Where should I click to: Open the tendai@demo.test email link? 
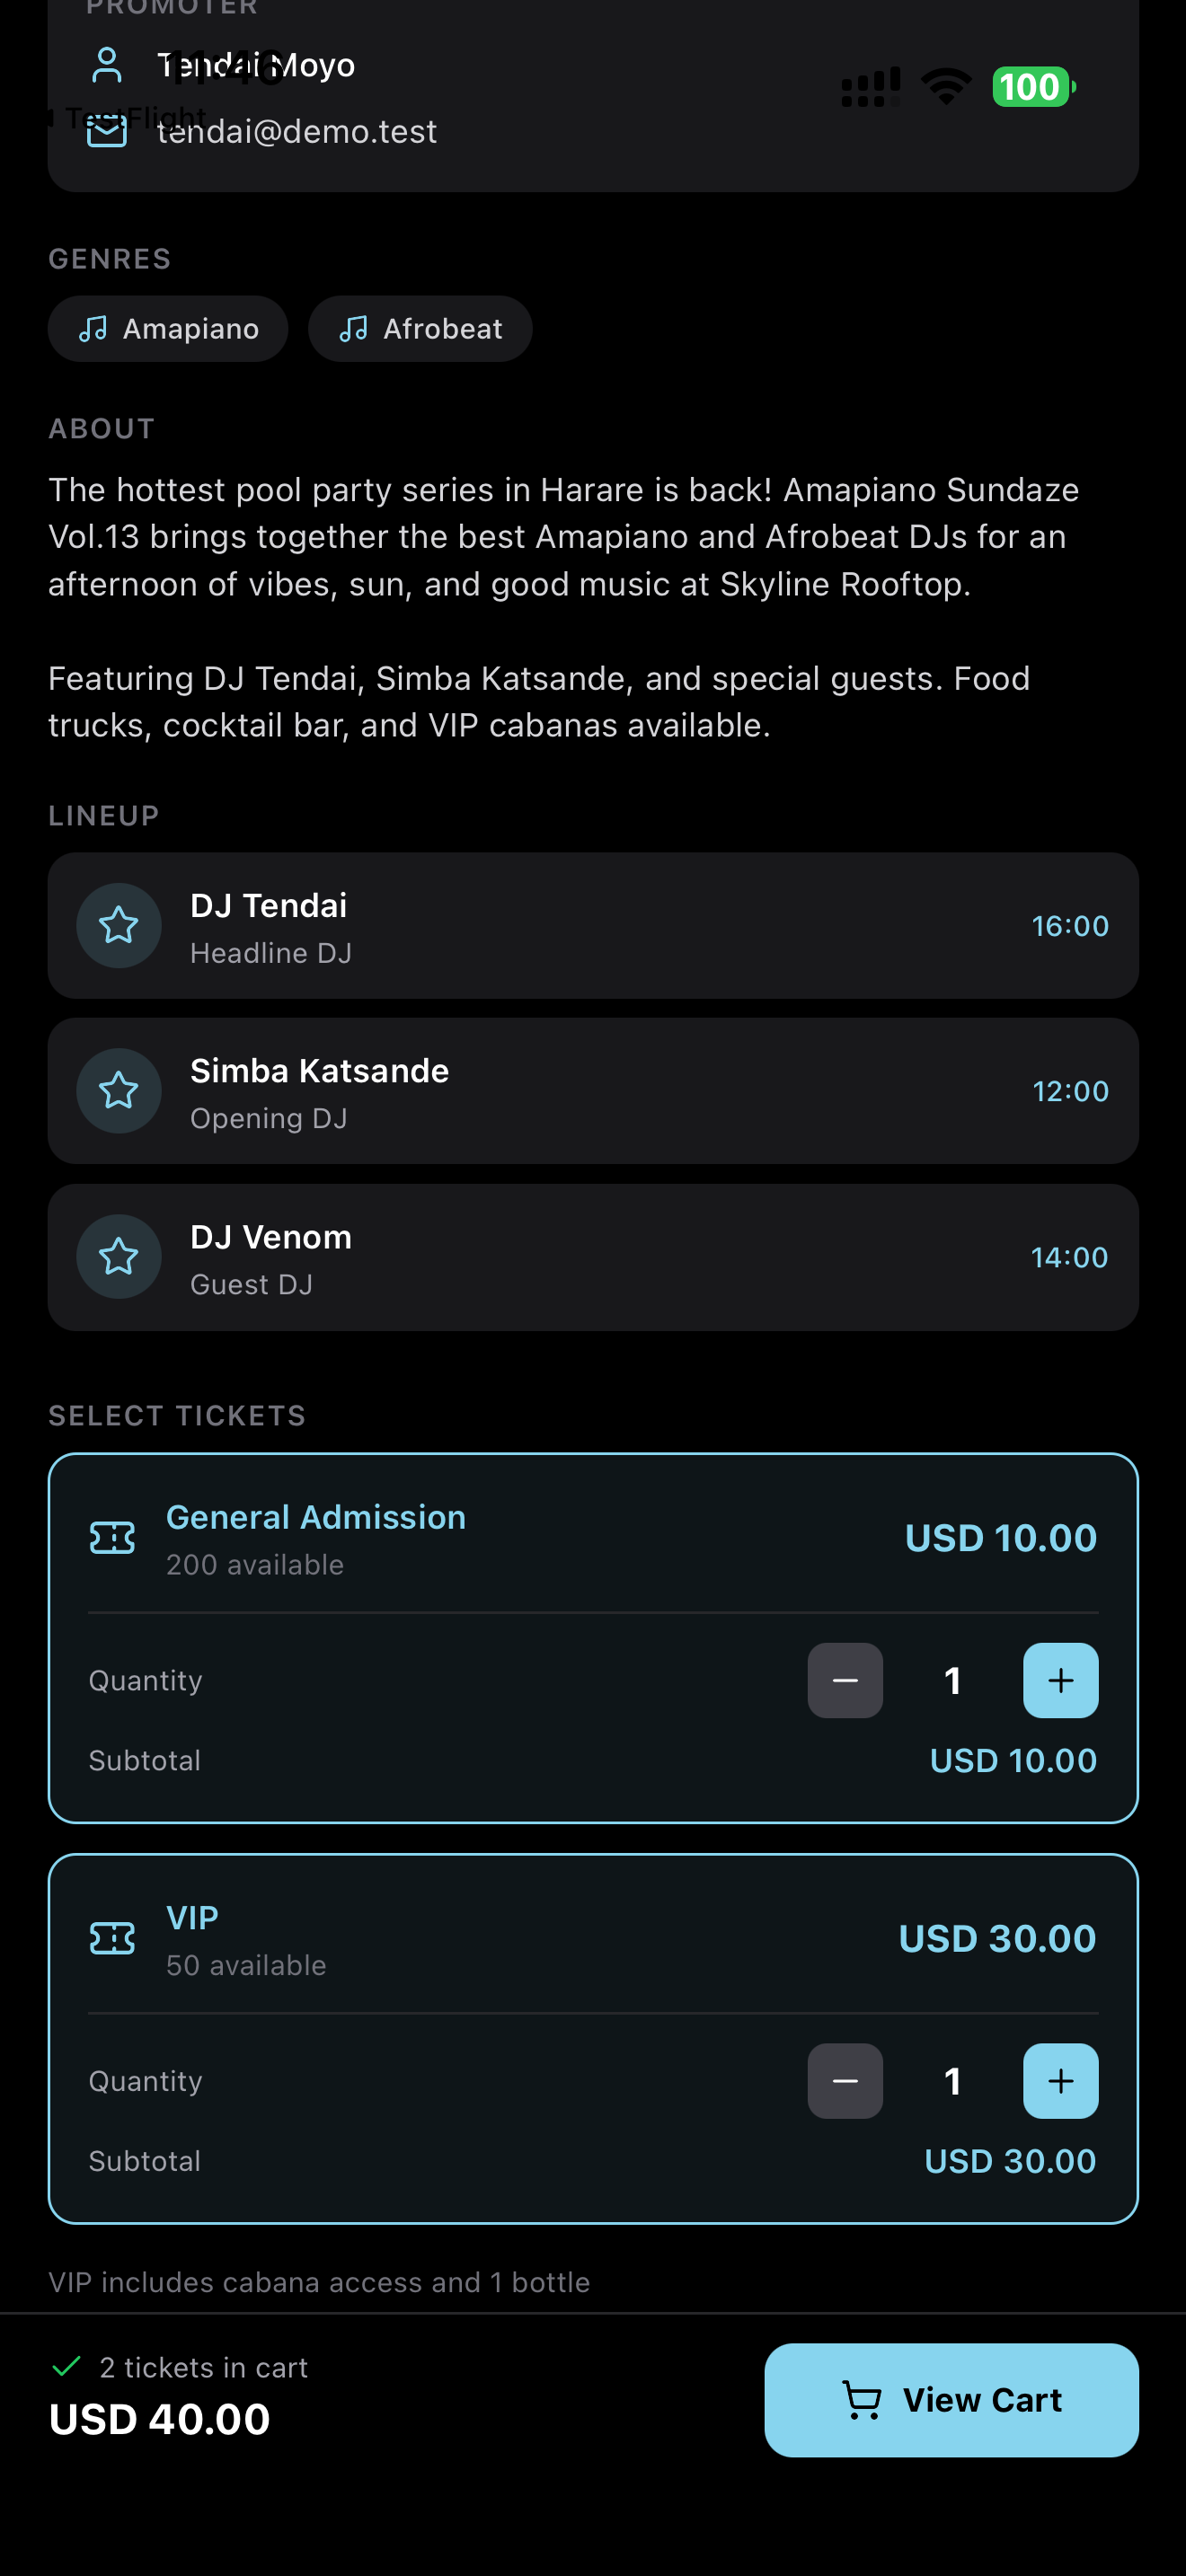297,132
